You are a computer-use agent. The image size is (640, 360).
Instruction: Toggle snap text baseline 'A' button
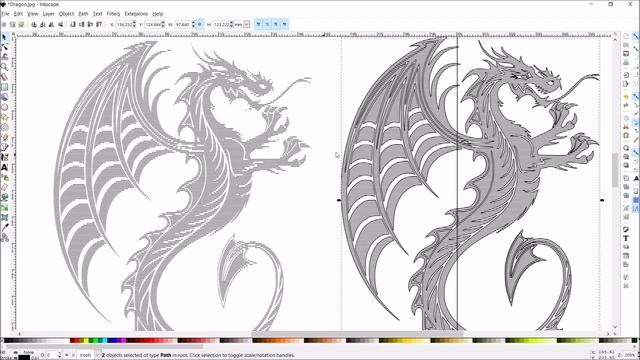pos(636,179)
